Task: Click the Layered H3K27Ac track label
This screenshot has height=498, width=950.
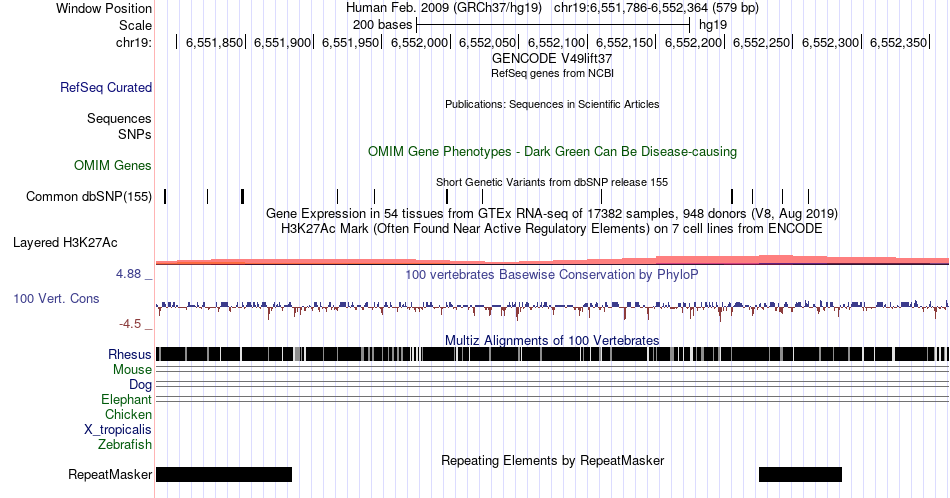Action: coord(65,242)
